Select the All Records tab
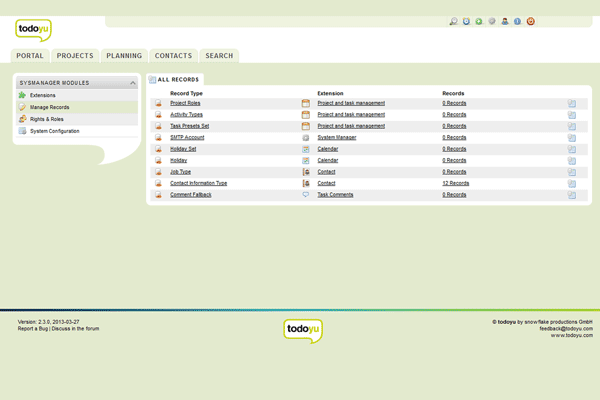600x400 pixels. [x=178, y=79]
